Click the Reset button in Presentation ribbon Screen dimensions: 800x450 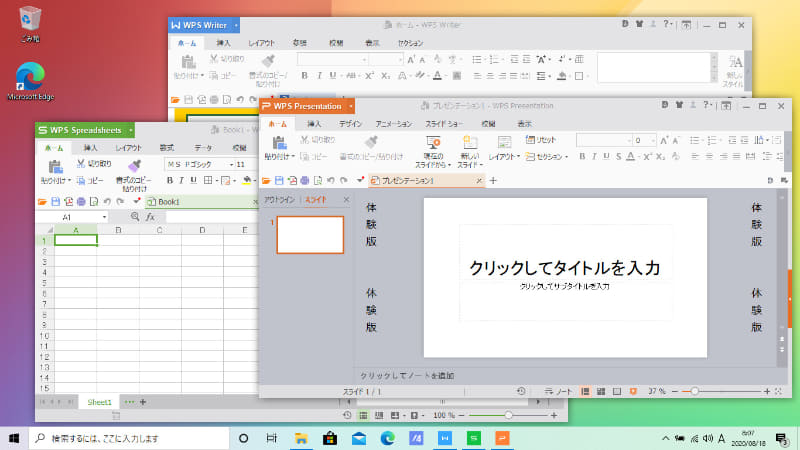click(541, 140)
